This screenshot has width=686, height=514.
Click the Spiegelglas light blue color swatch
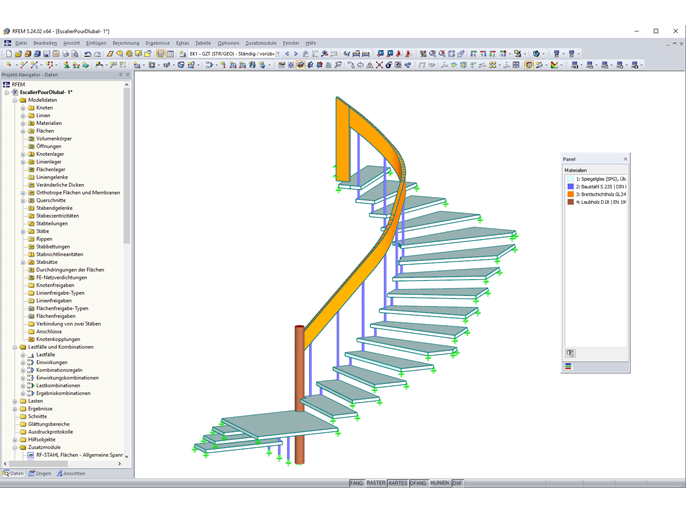tap(570, 179)
